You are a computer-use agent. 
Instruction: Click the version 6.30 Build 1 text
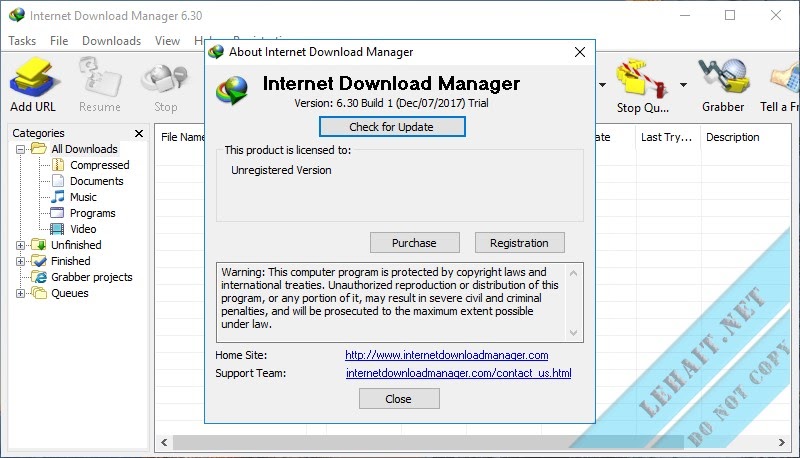[391, 103]
